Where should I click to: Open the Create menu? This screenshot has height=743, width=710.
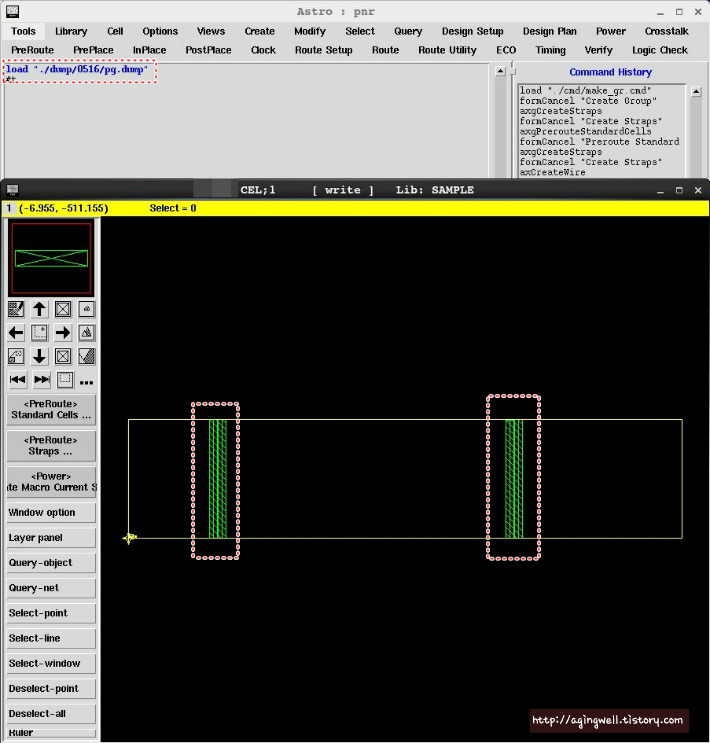coord(260,31)
